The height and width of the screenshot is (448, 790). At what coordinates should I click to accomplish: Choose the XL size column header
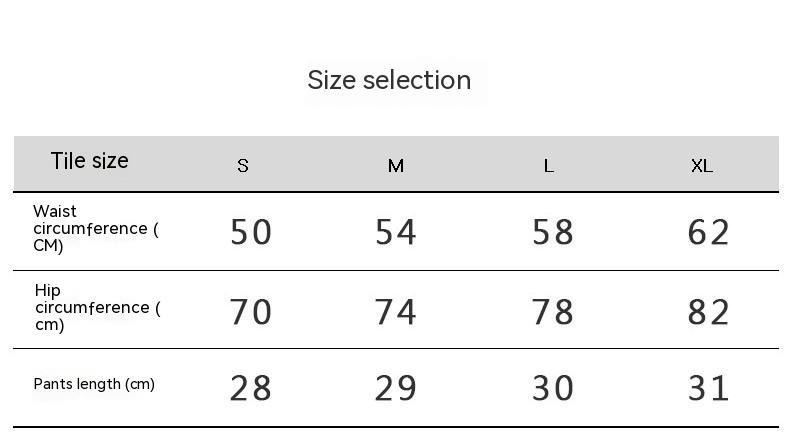click(x=702, y=166)
